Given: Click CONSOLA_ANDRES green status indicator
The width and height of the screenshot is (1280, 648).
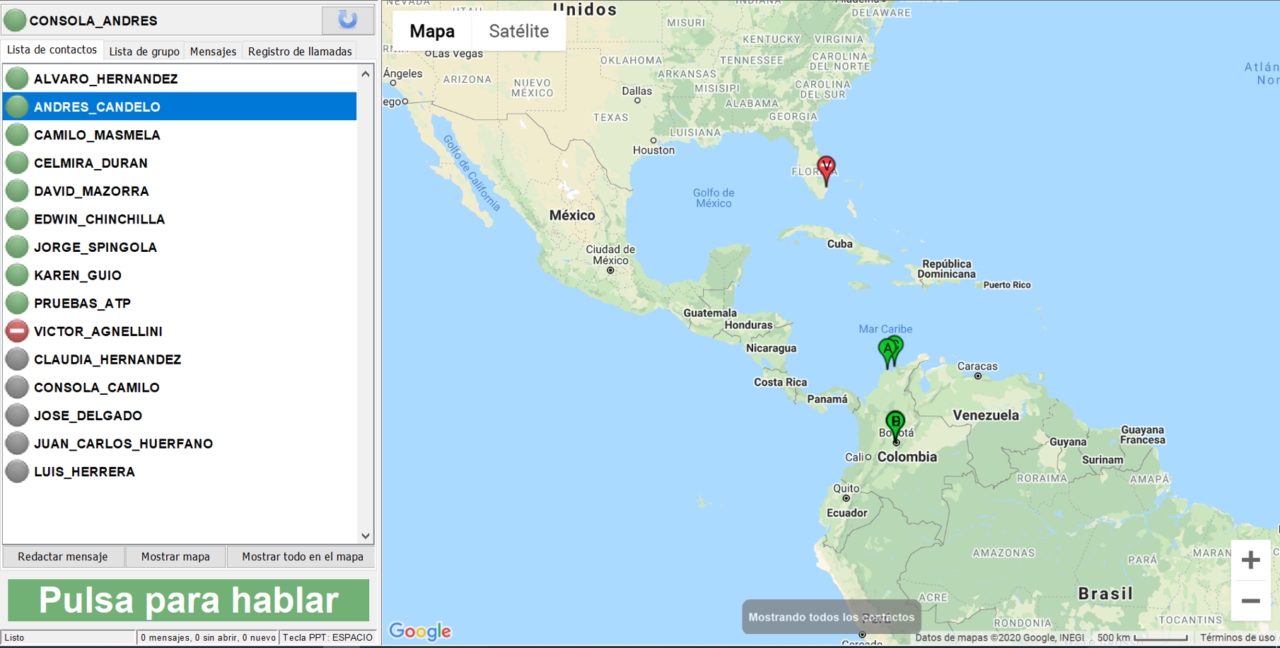Looking at the screenshot, I should point(15,21).
